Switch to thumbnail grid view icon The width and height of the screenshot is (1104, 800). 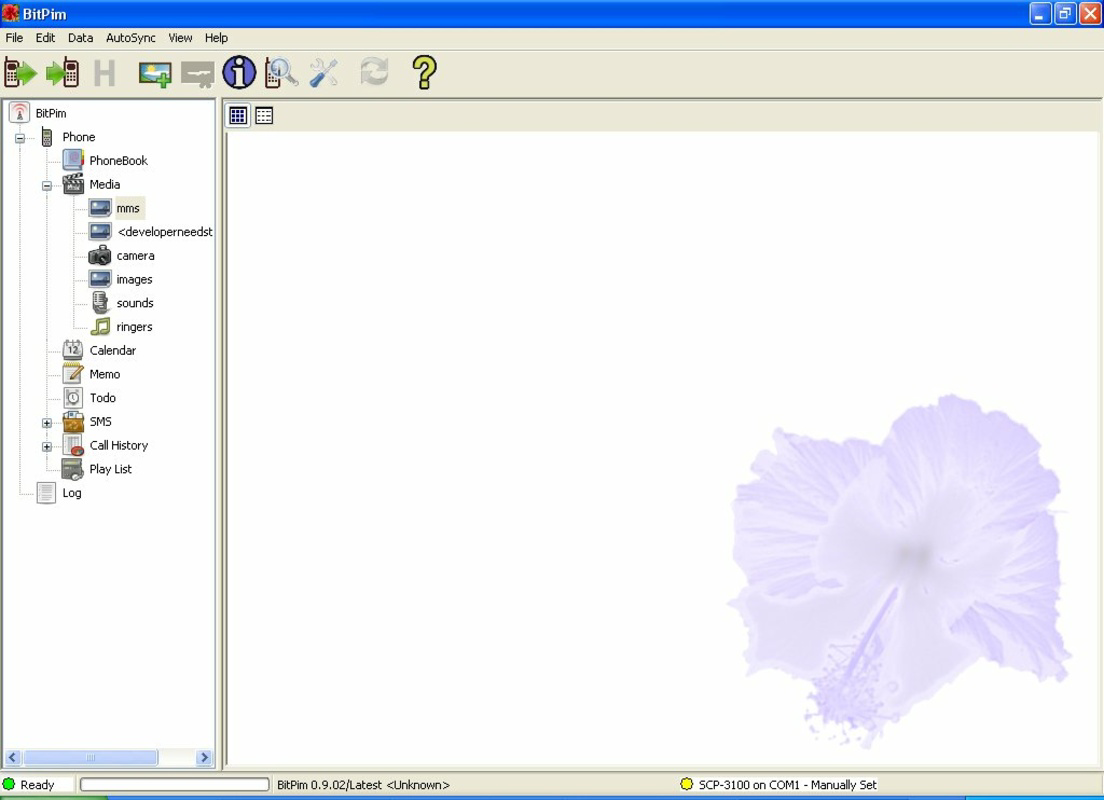click(x=238, y=115)
